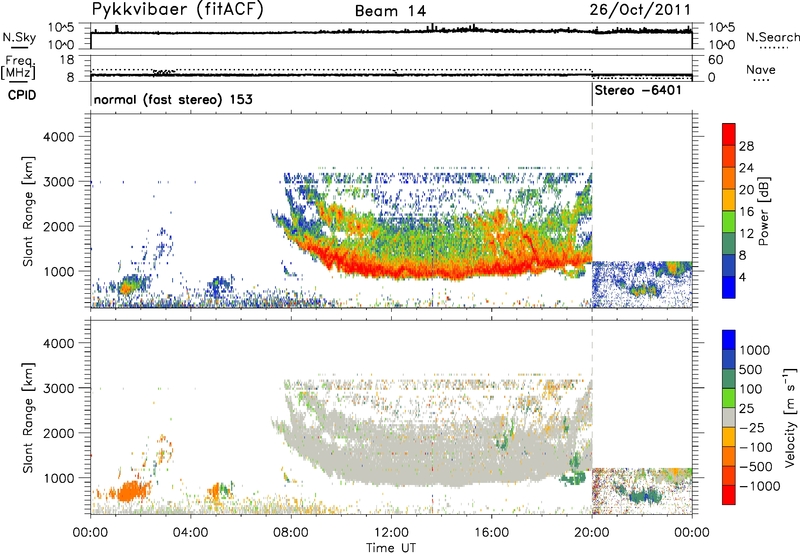
Task: Click the grey swatch of Velocity colorbar
Action: coord(729,417)
